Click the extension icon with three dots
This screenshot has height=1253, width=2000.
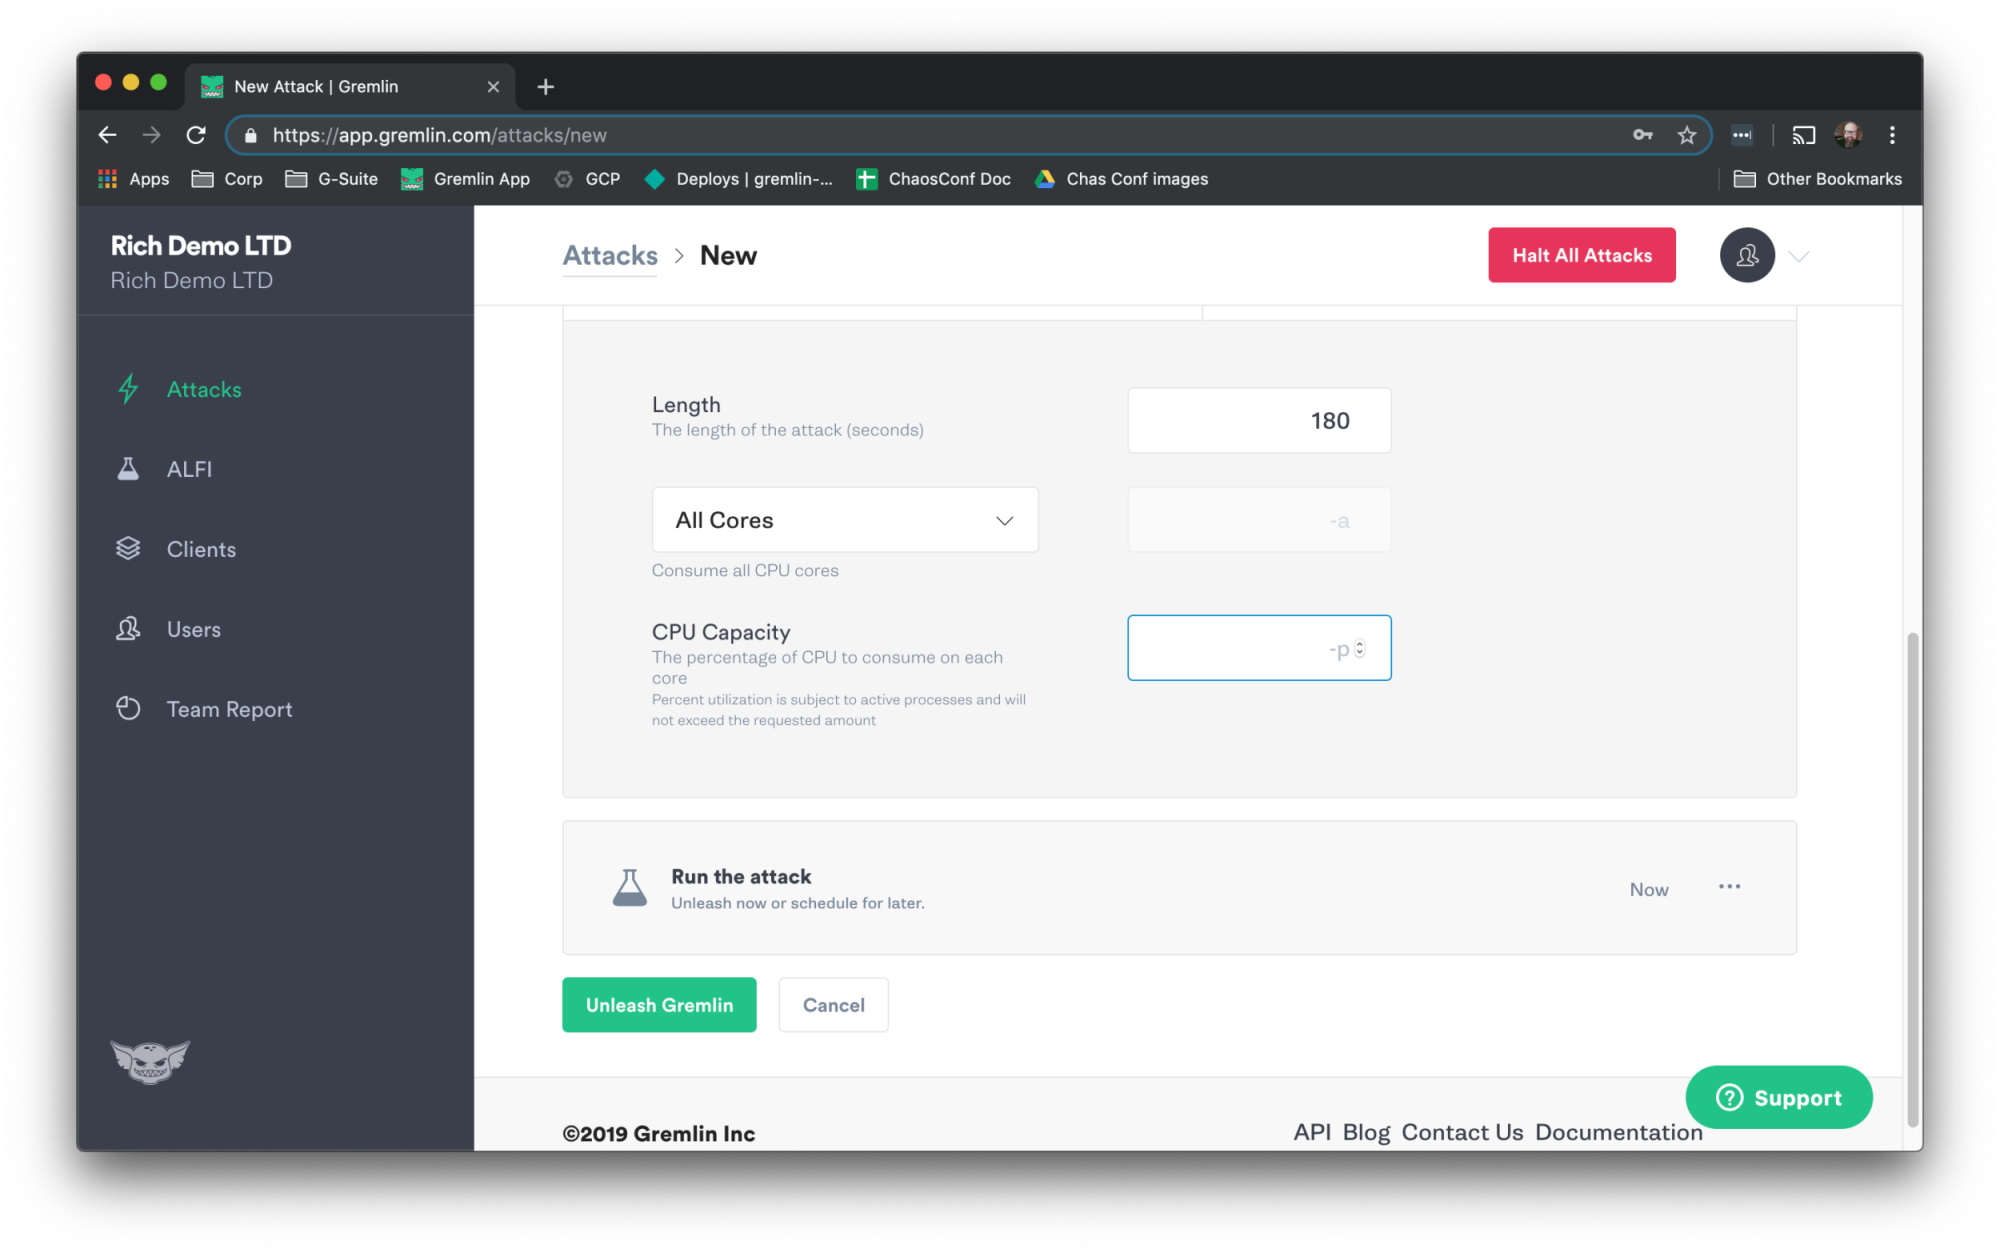pos(1742,135)
